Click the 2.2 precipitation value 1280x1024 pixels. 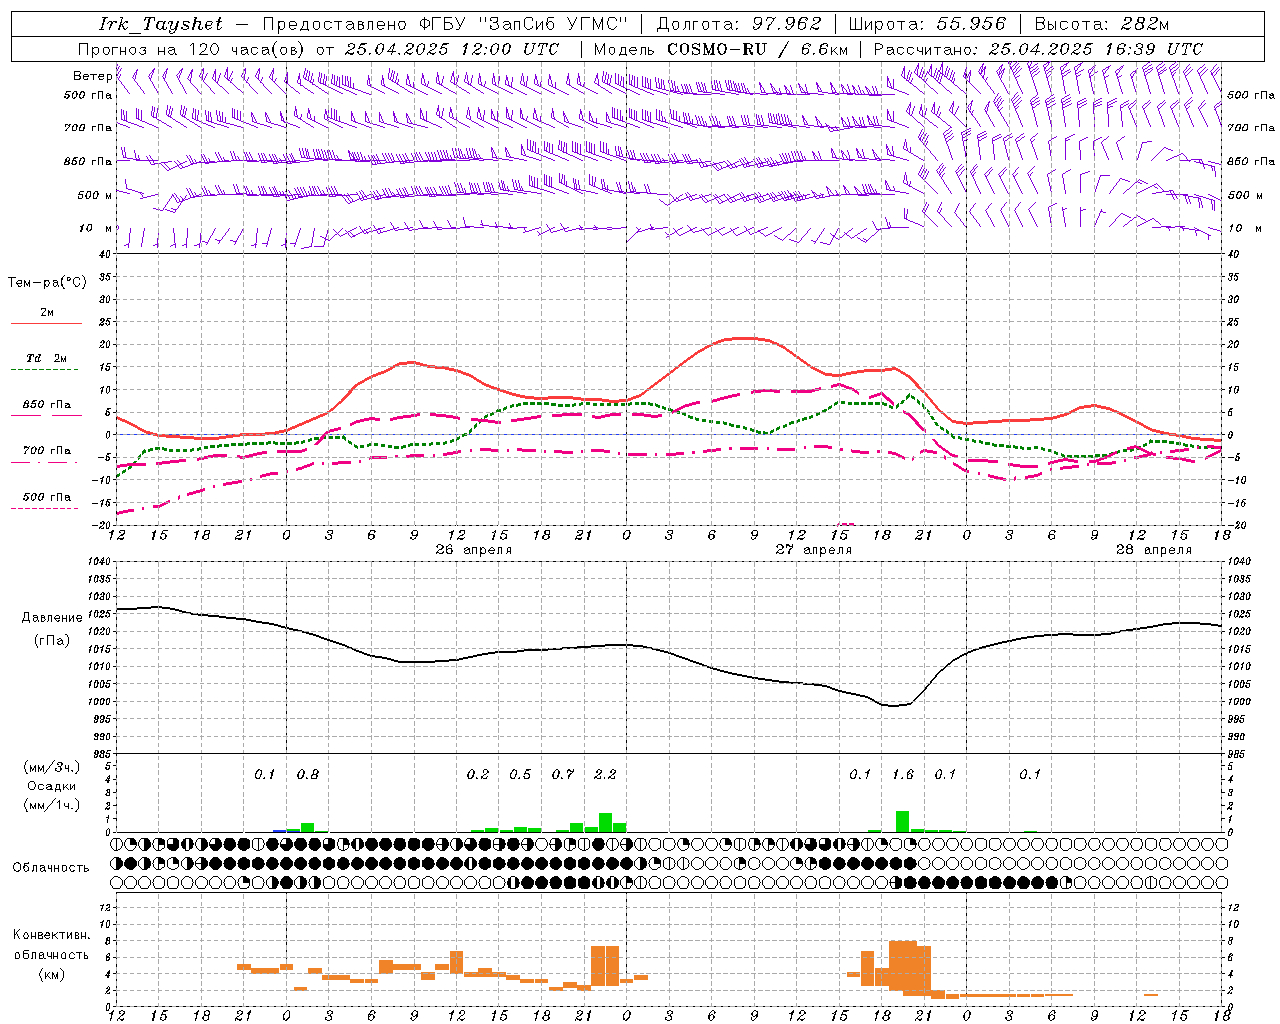click(605, 775)
